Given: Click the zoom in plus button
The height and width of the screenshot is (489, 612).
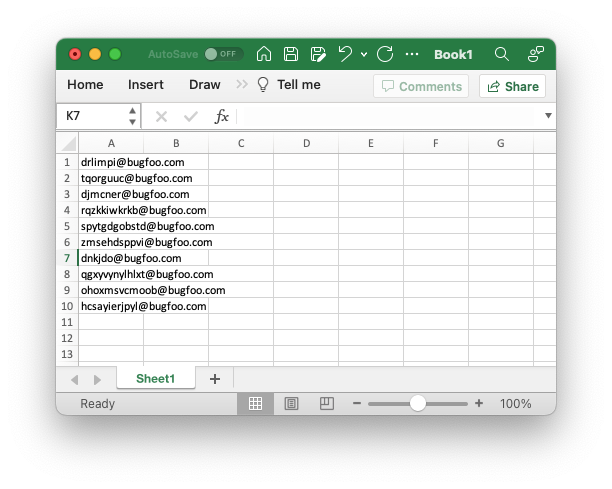Looking at the screenshot, I should coord(479,403).
